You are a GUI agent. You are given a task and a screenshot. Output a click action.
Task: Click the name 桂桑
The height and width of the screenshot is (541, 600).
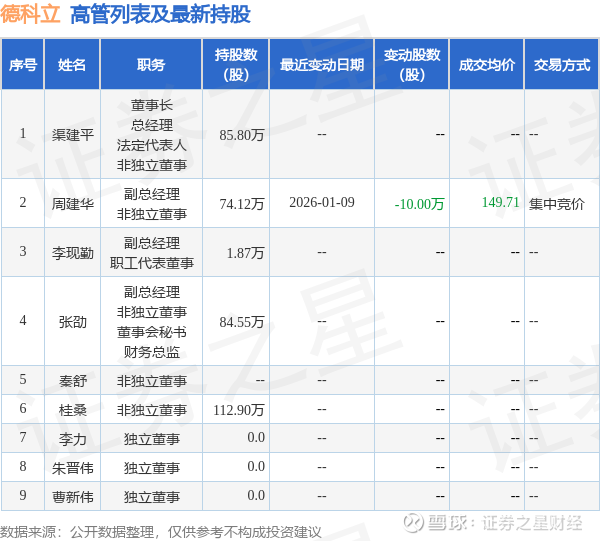[73, 410]
